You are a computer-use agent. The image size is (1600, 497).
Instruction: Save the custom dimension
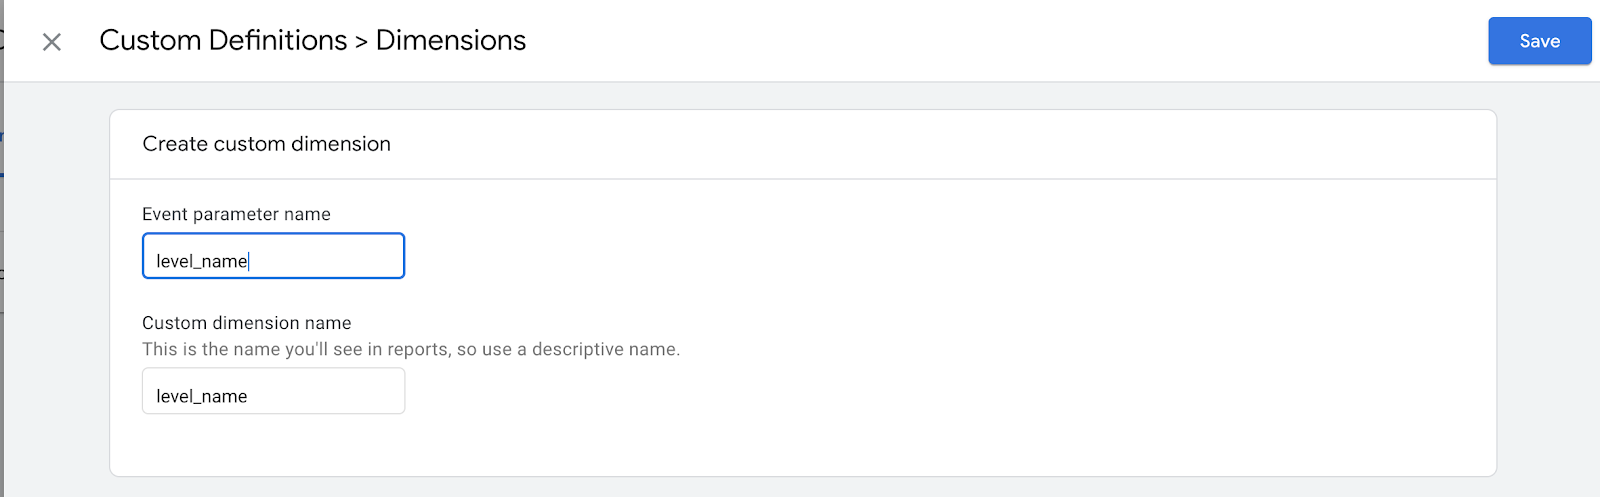1539,41
